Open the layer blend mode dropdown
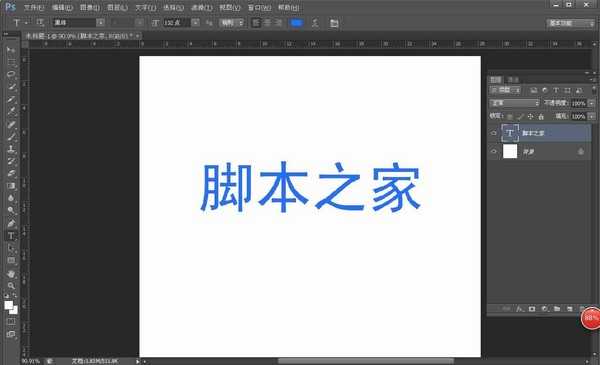The width and height of the screenshot is (600, 365). coord(514,103)
